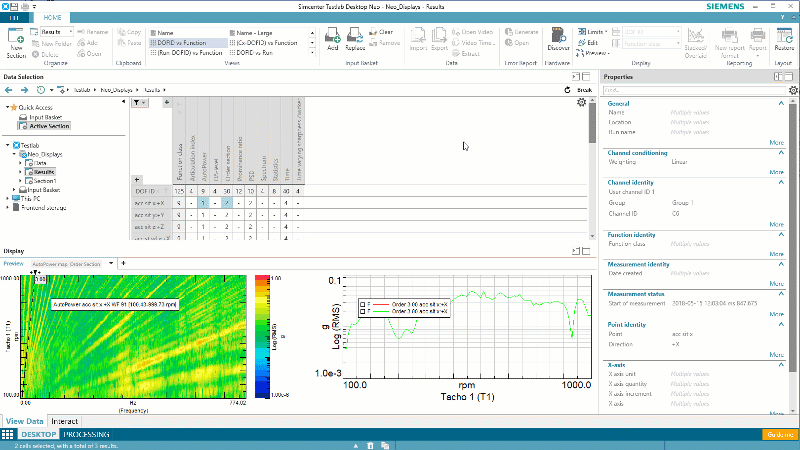800x450 pixels.
Task: Click More link under Channel conditioning
Action: pyautogui.click(x=776, y=171)
